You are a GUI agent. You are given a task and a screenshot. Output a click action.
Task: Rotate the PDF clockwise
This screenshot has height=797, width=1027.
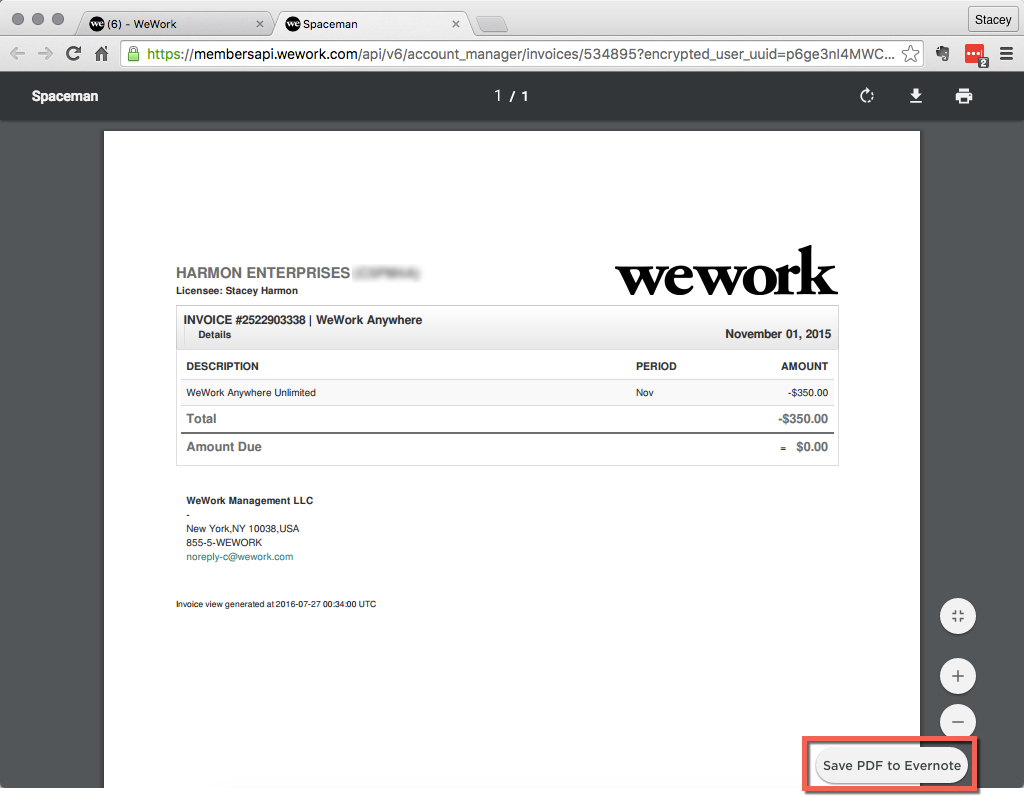(x=867, y=96)
